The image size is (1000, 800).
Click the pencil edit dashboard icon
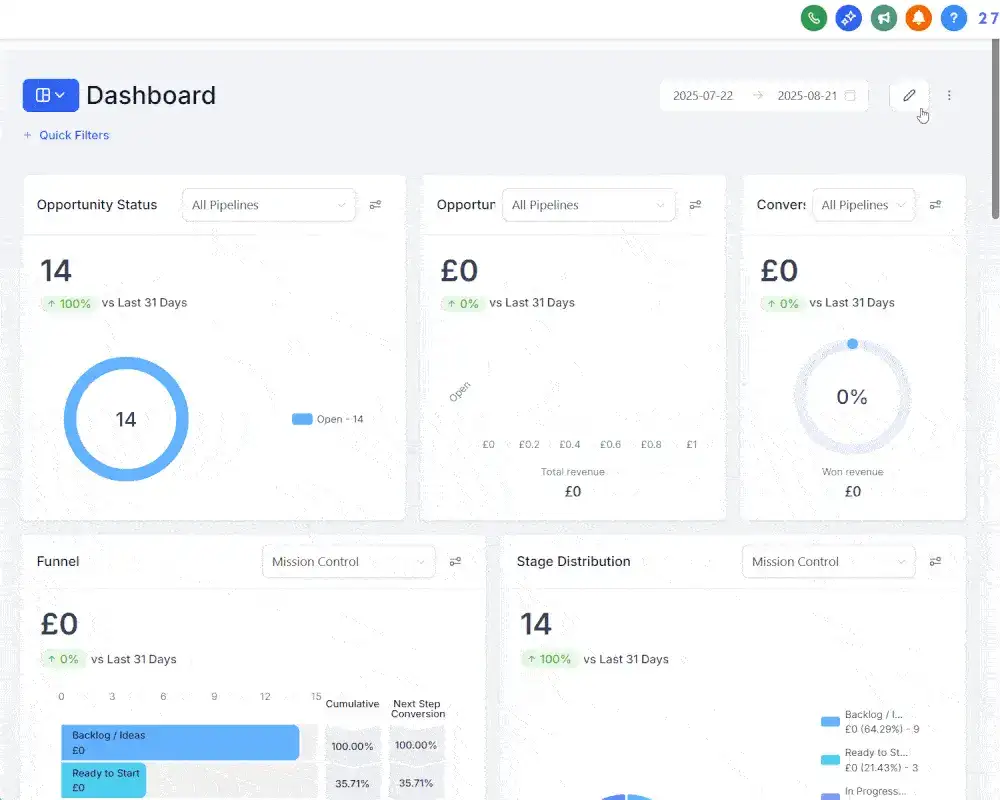click(x=909, y=95)
